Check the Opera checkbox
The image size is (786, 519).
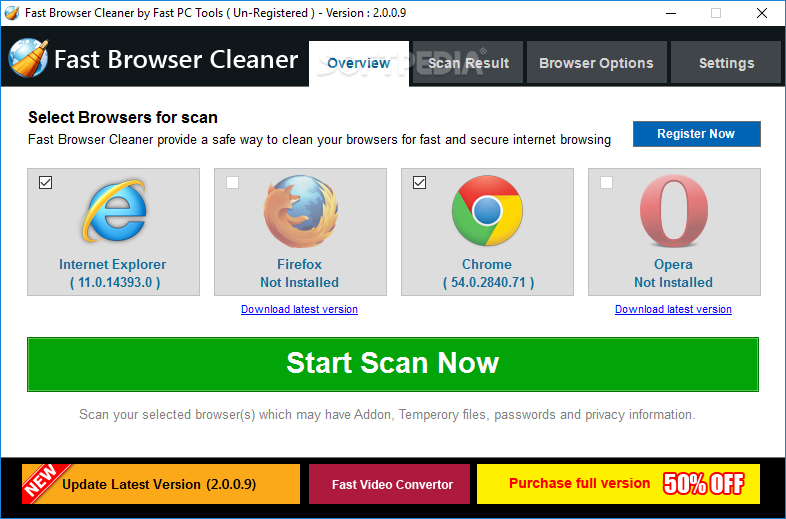click(x=606, y=183)
